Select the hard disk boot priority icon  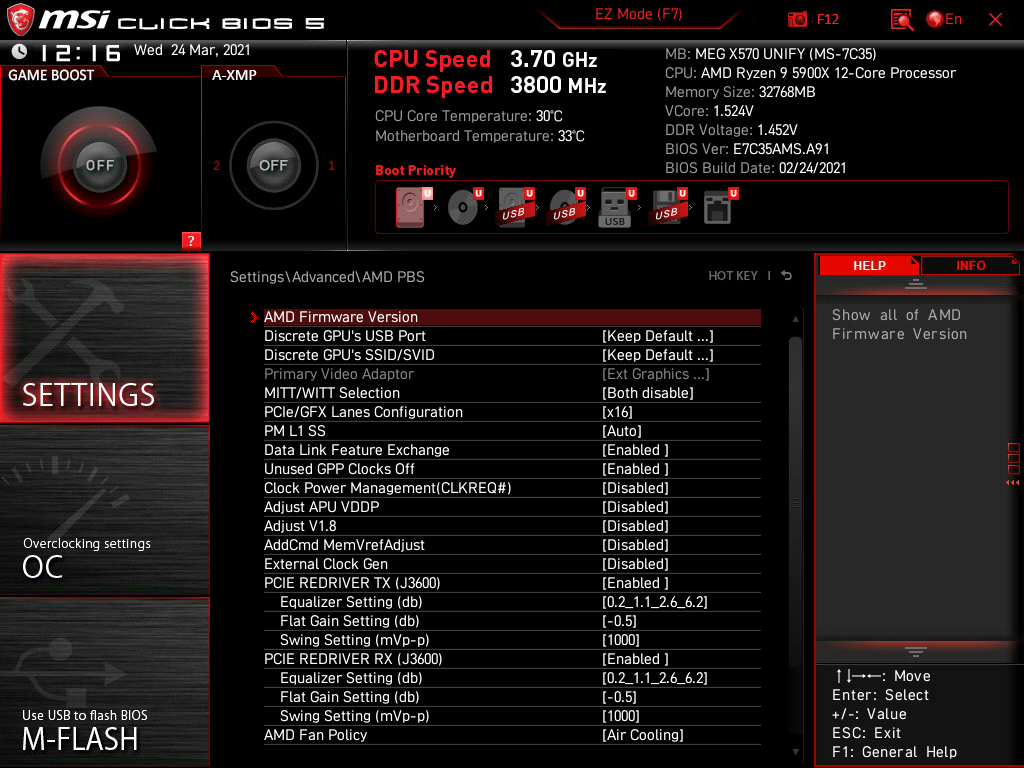coord(411,207)
